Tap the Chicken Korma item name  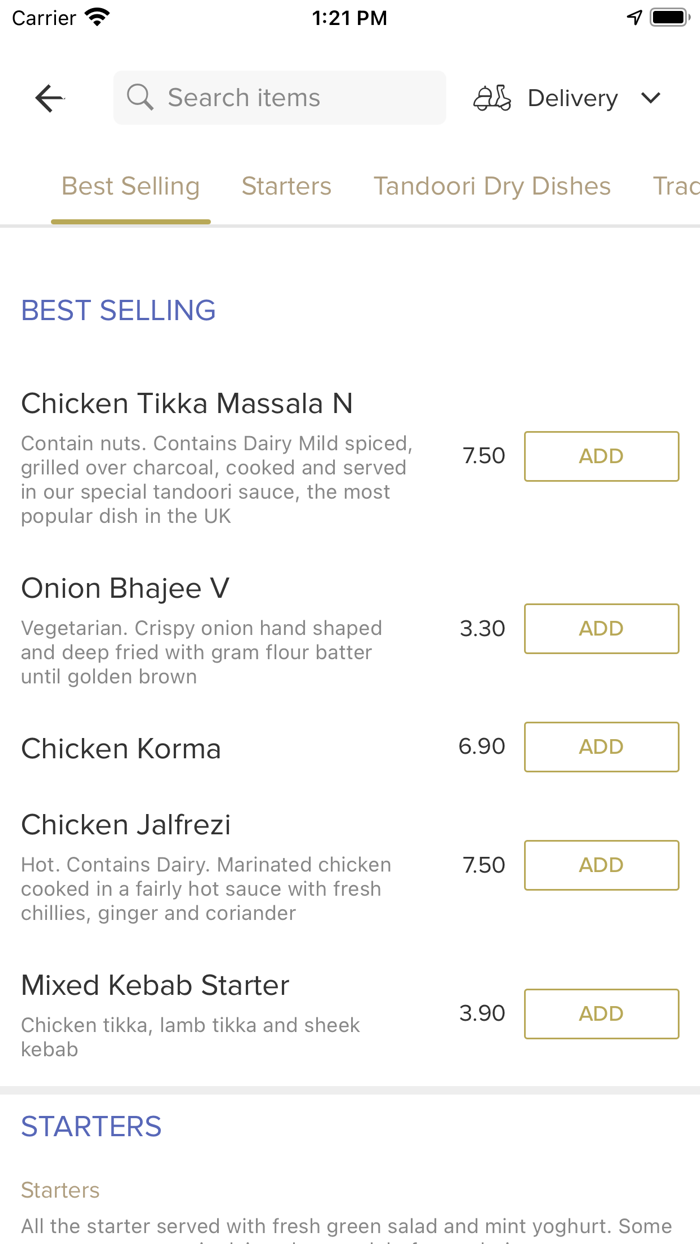tap(121, 748)
